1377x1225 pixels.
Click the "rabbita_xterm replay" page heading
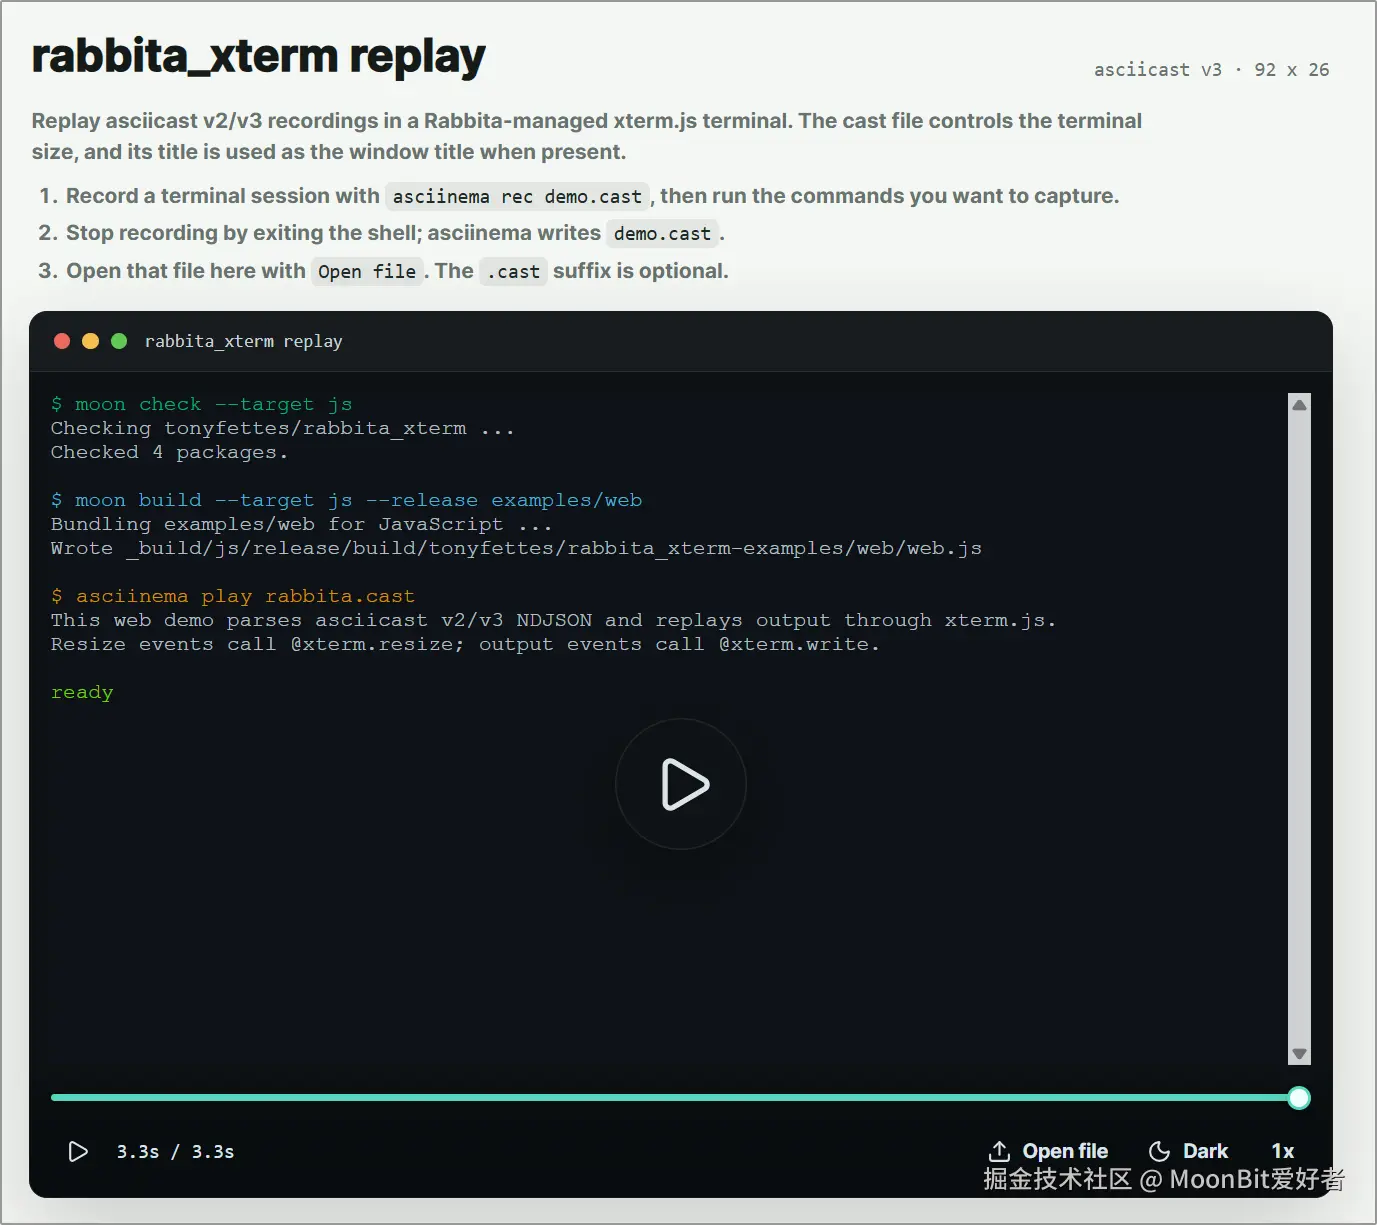coord(259,57)
